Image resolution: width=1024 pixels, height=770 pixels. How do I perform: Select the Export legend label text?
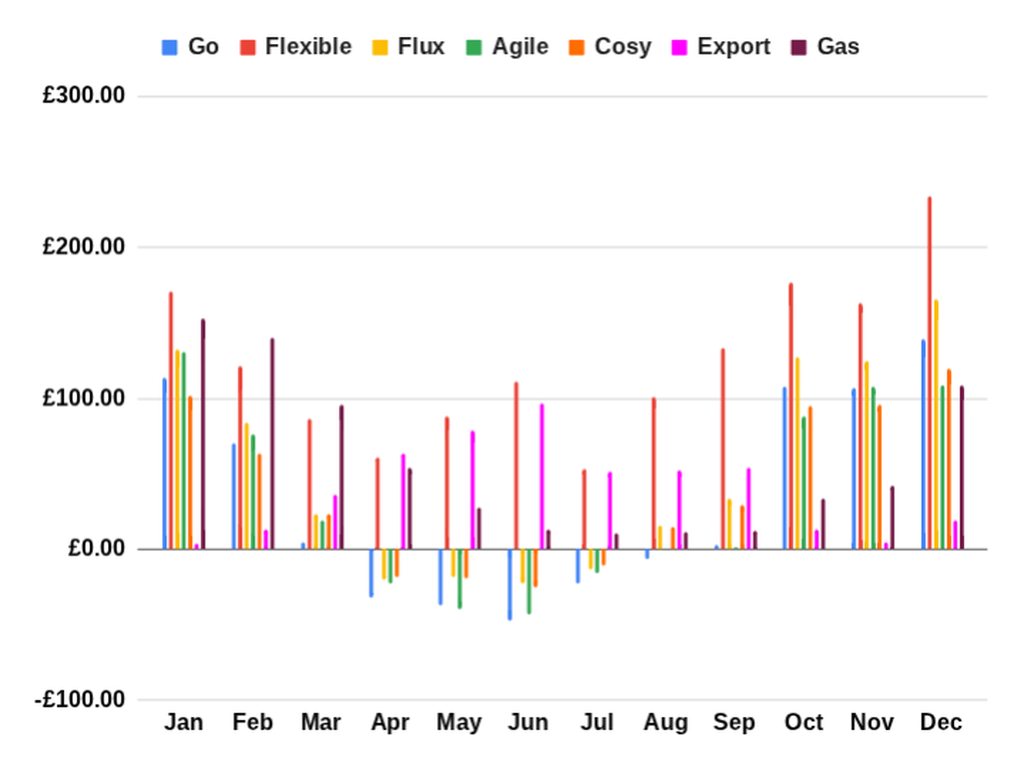(x=734, y=47)
